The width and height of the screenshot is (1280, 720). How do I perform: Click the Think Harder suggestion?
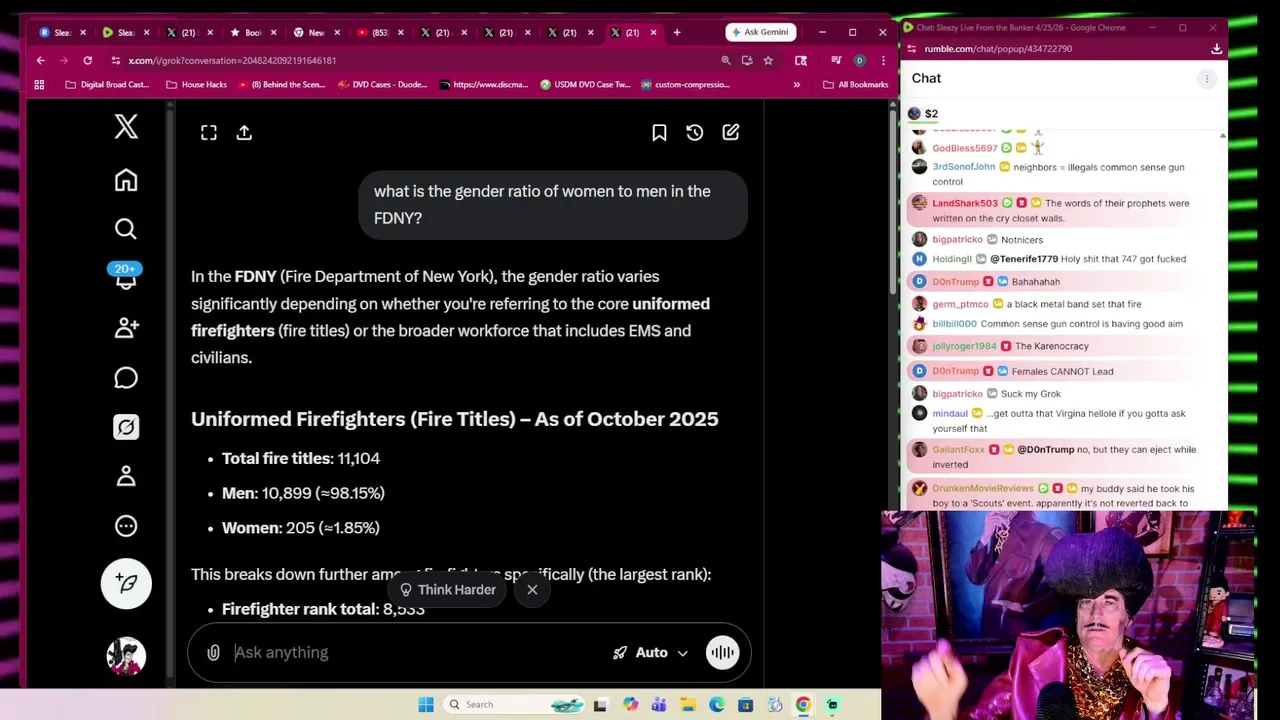tap(447, 590)
